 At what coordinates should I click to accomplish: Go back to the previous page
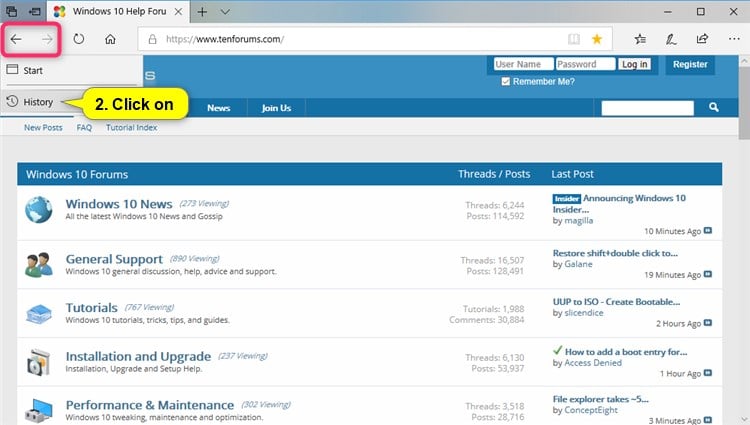tap(16, 39)
